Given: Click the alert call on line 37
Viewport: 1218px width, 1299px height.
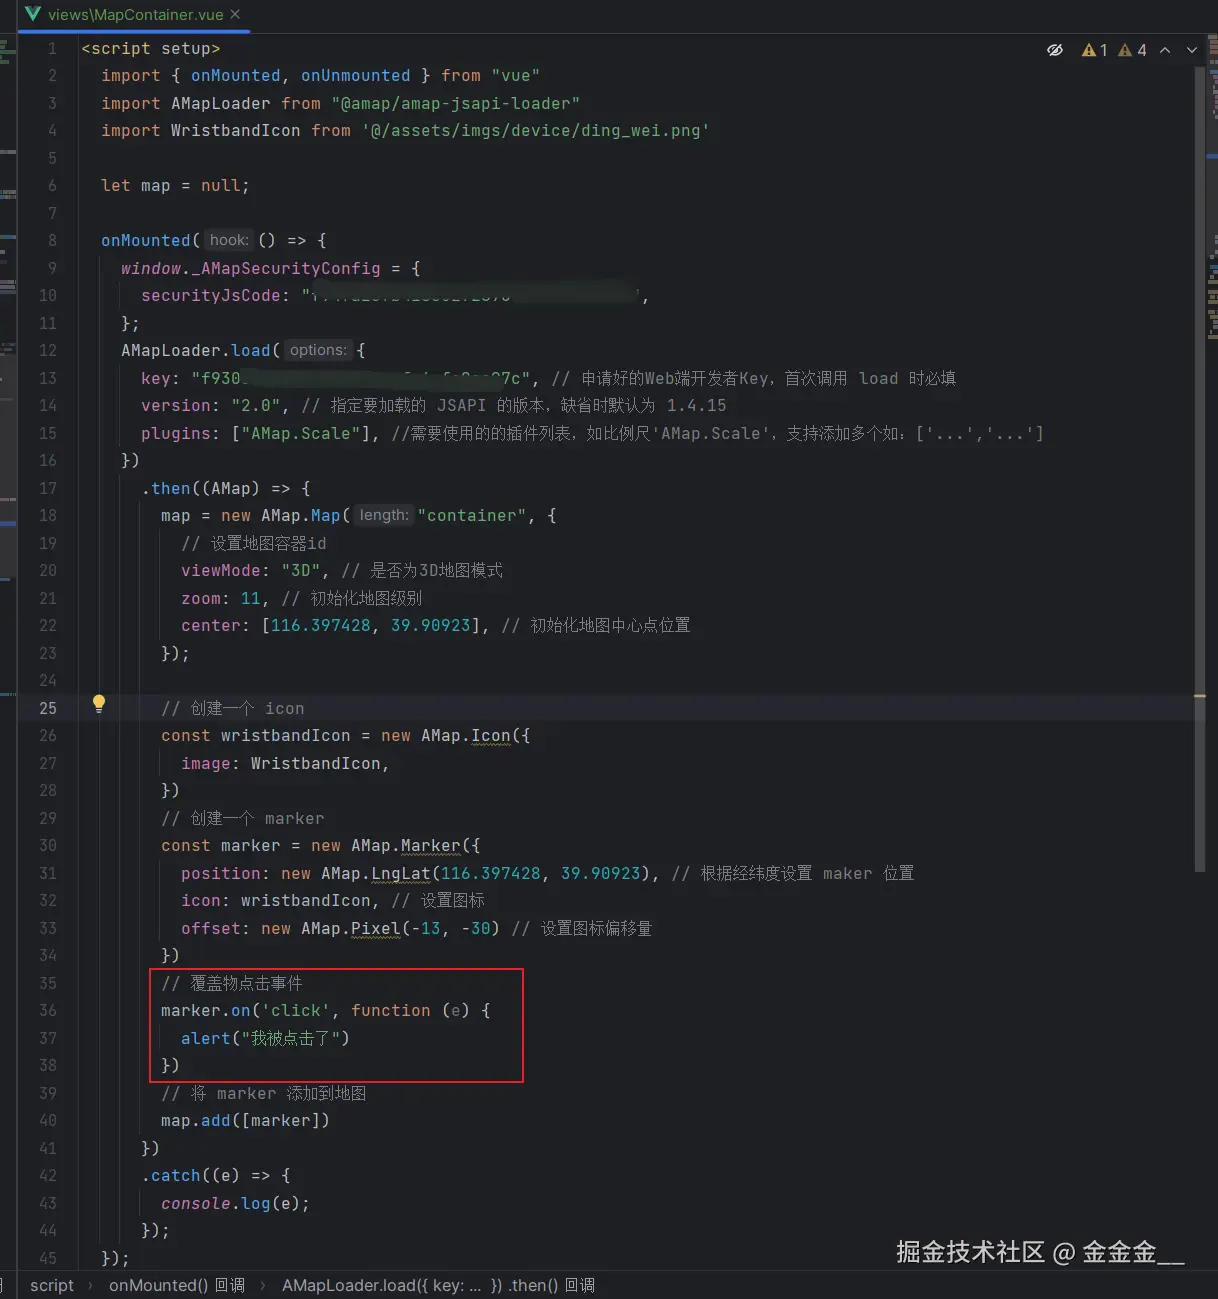Looking at the screenshot, I should pyautogui.click(x=266, y=1039).
